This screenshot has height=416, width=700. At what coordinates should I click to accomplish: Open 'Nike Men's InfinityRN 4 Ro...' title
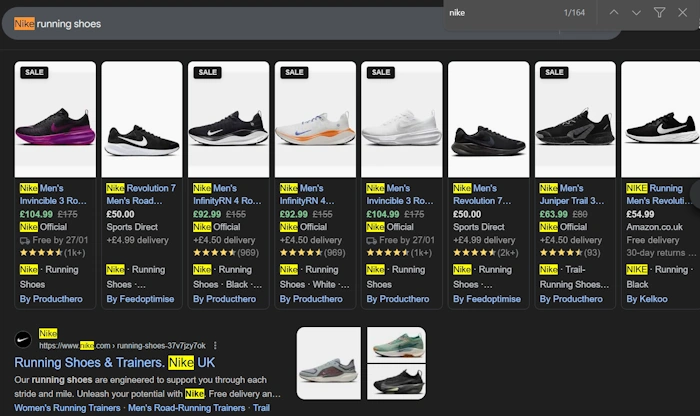[x=227, y=195]
